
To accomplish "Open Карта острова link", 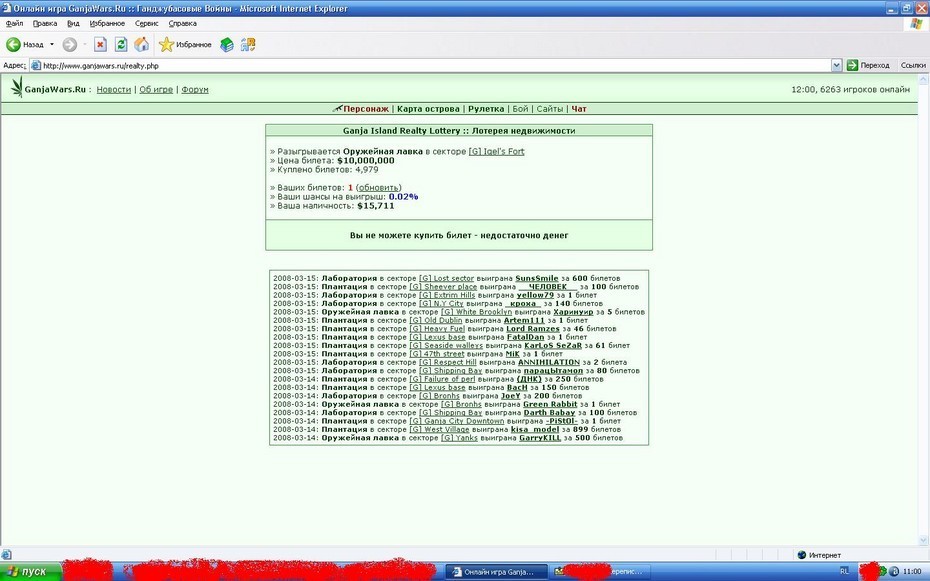I will [x=428, y=109].
